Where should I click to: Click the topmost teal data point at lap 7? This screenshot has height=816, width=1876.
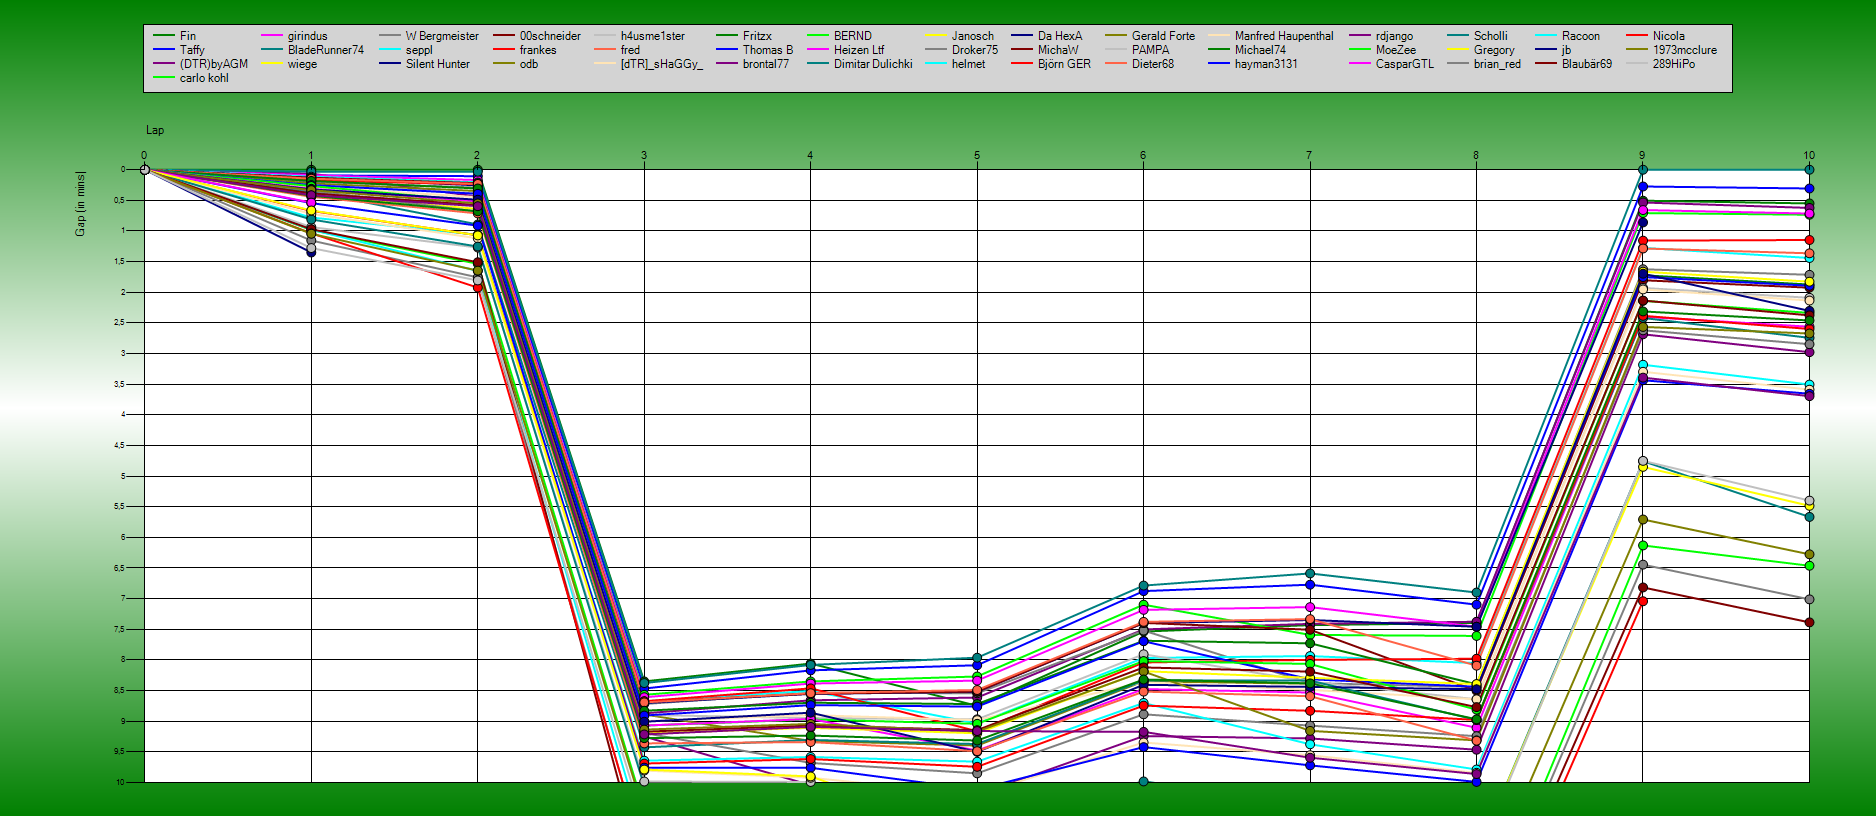(1310, 574)
